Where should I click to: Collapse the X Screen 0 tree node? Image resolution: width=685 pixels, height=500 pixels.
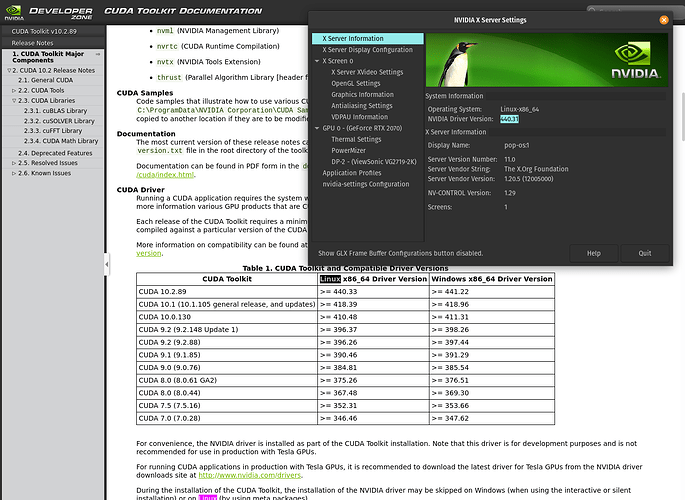(317, 61)
